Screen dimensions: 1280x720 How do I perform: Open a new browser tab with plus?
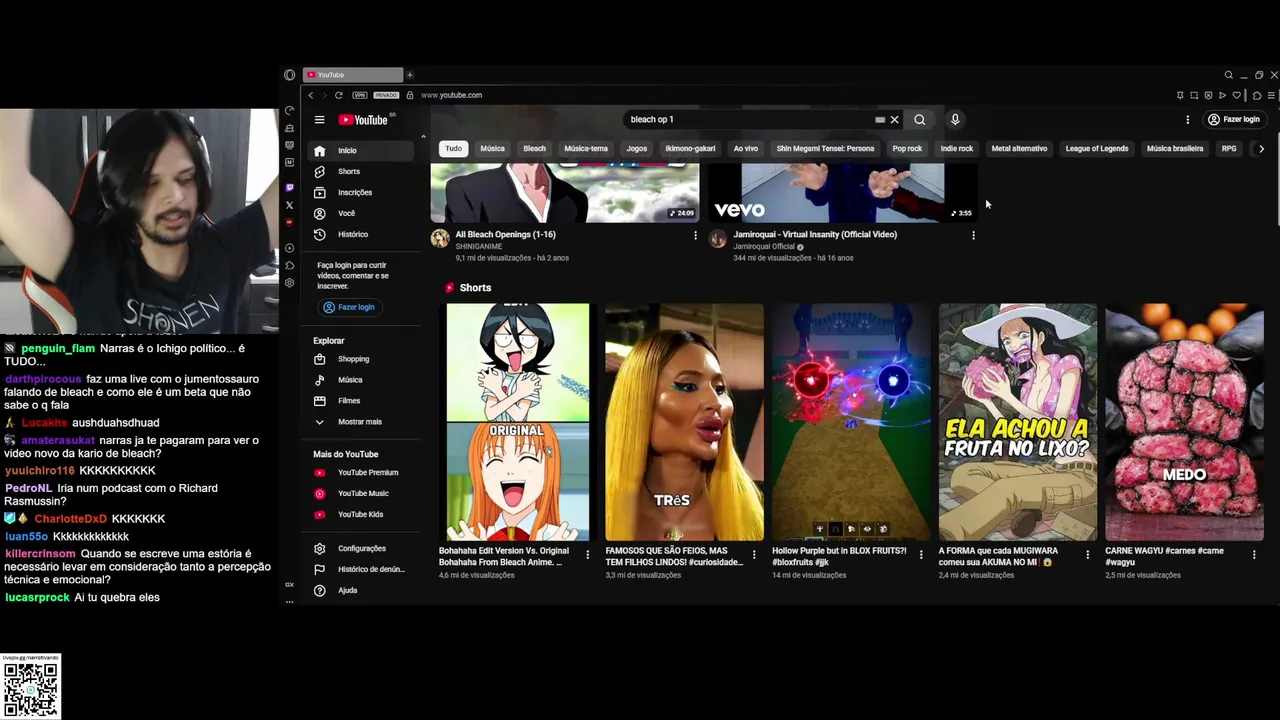pos(409,75)
